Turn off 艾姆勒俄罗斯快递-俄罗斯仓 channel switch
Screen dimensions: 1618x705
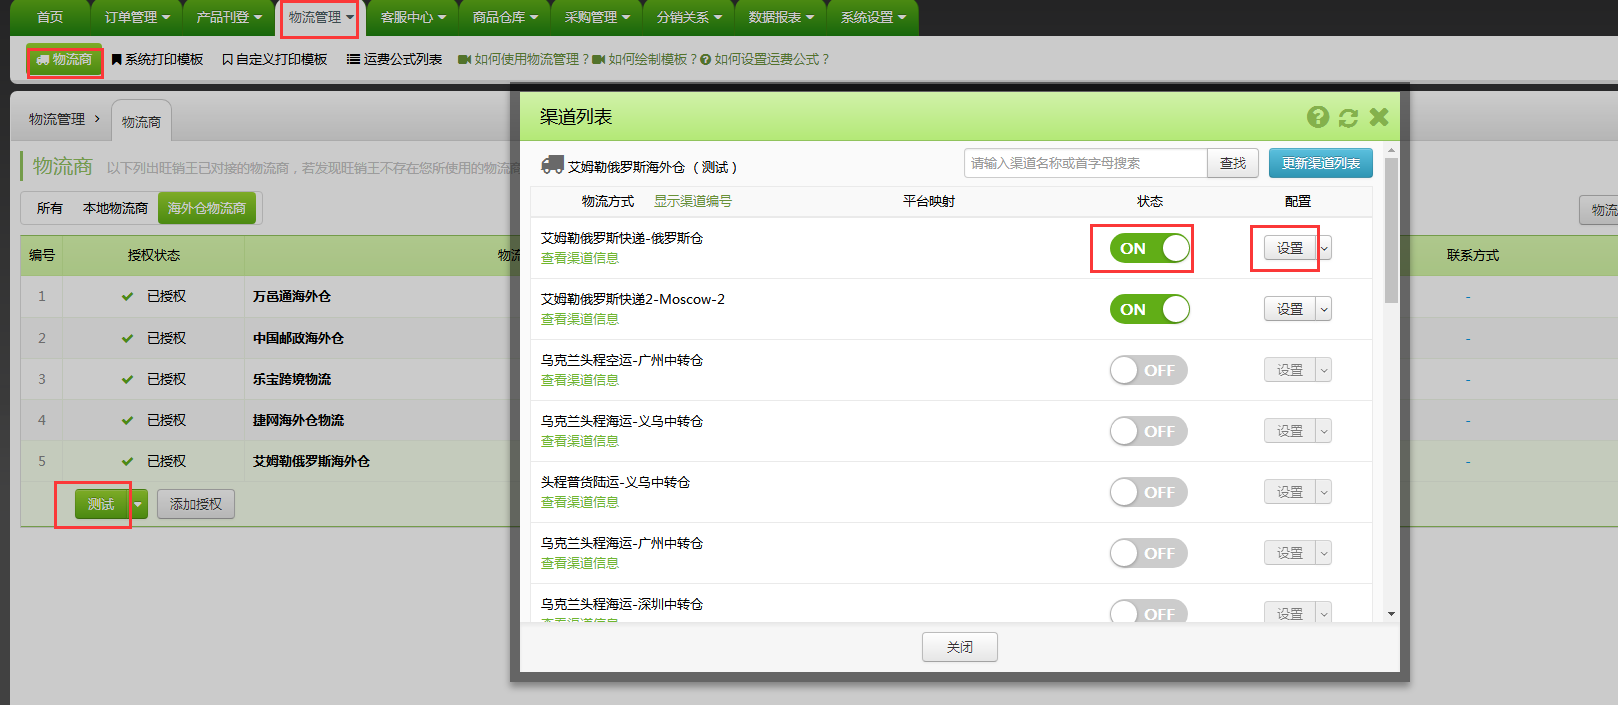1150,248
